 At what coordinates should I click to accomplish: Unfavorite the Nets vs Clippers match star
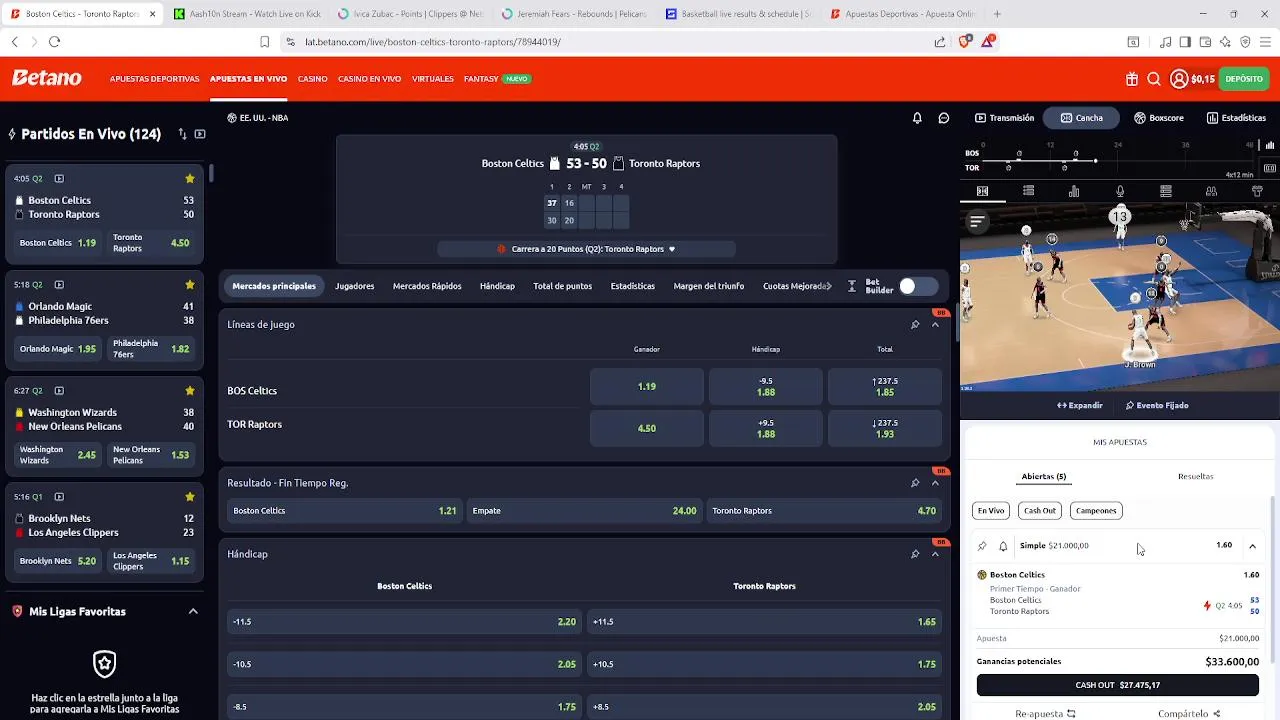click(x=190, y=497)
